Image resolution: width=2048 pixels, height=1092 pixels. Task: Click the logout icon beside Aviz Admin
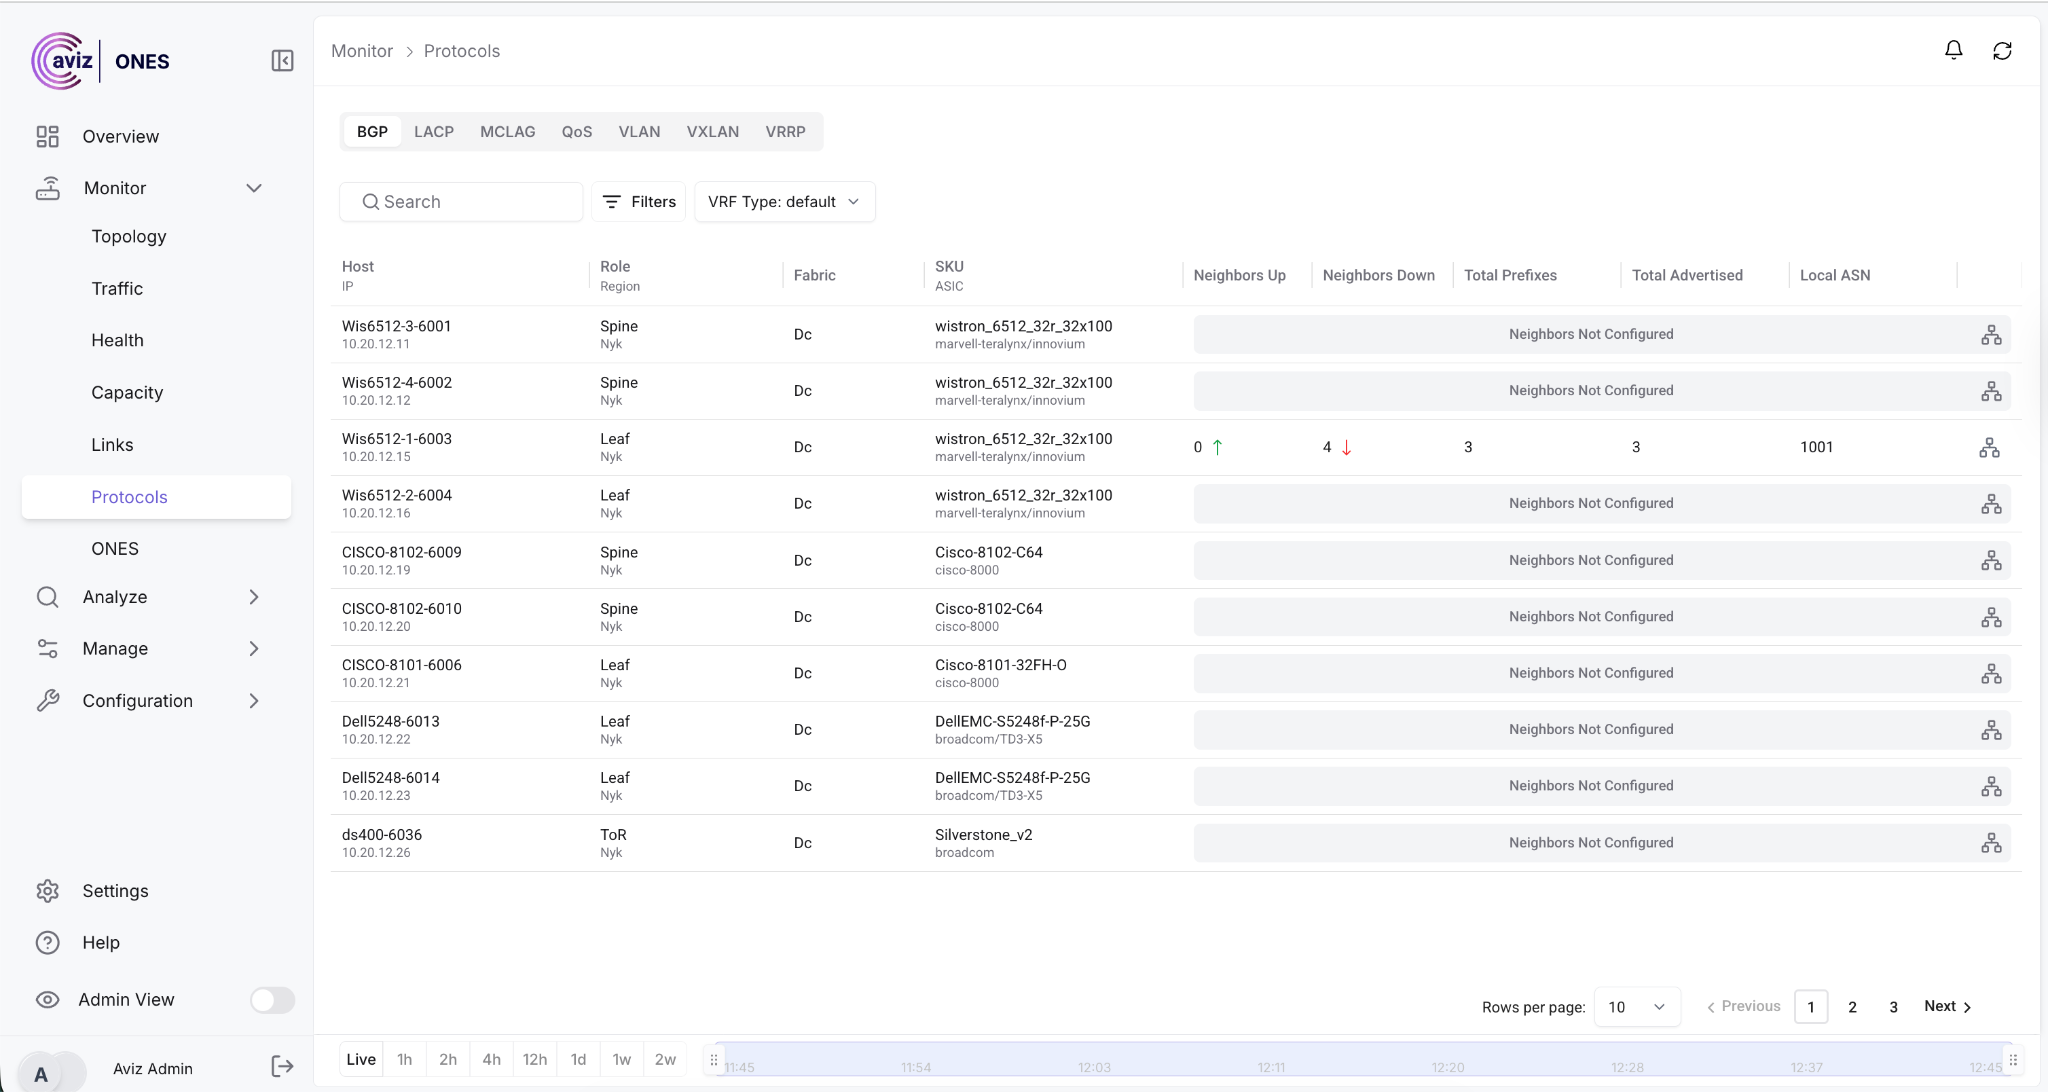pyautogui.click(x=282, y=1067)
